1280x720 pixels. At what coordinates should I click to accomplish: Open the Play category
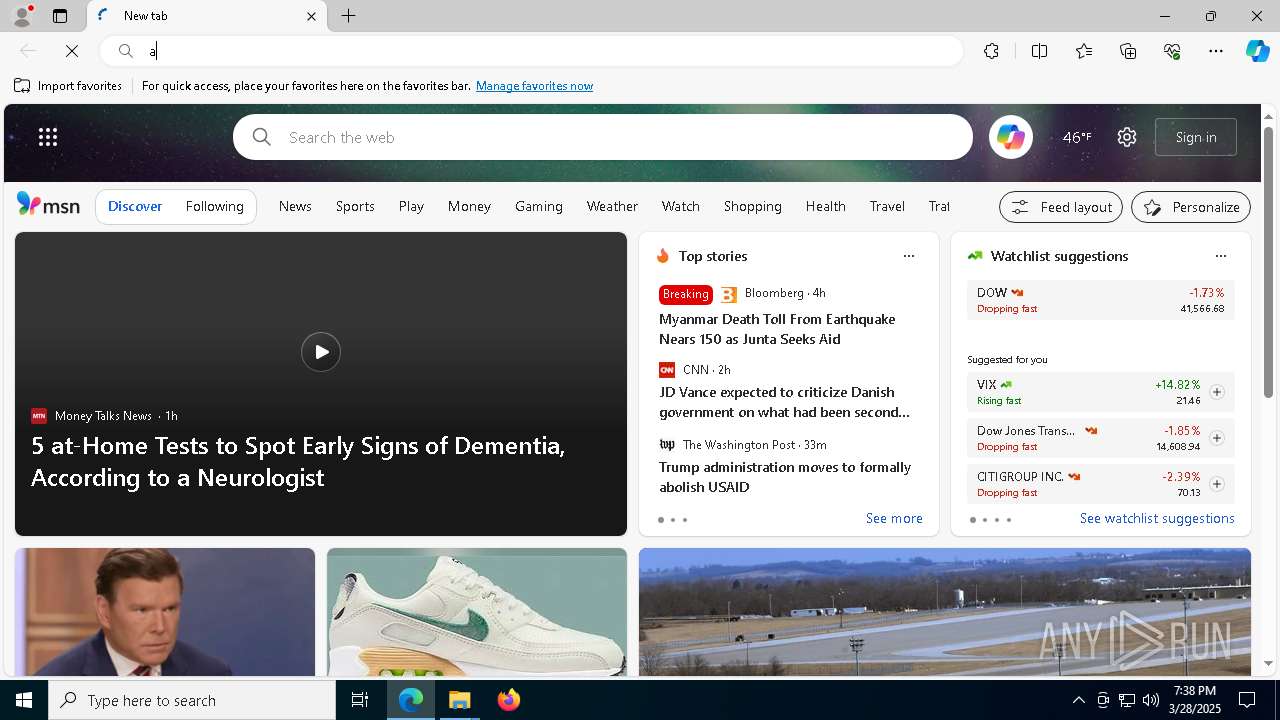[411, 206]
